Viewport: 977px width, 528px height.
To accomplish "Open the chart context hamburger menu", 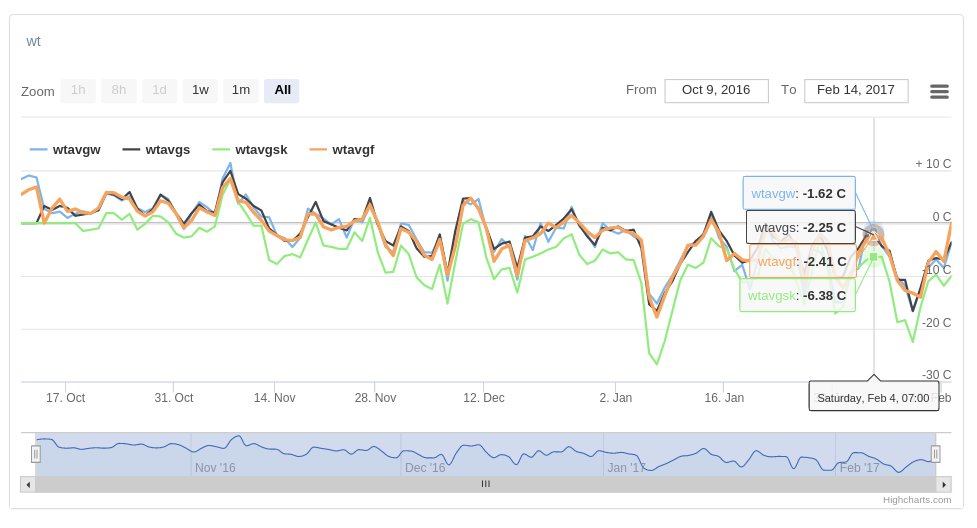I will click(x=939, y=91).
